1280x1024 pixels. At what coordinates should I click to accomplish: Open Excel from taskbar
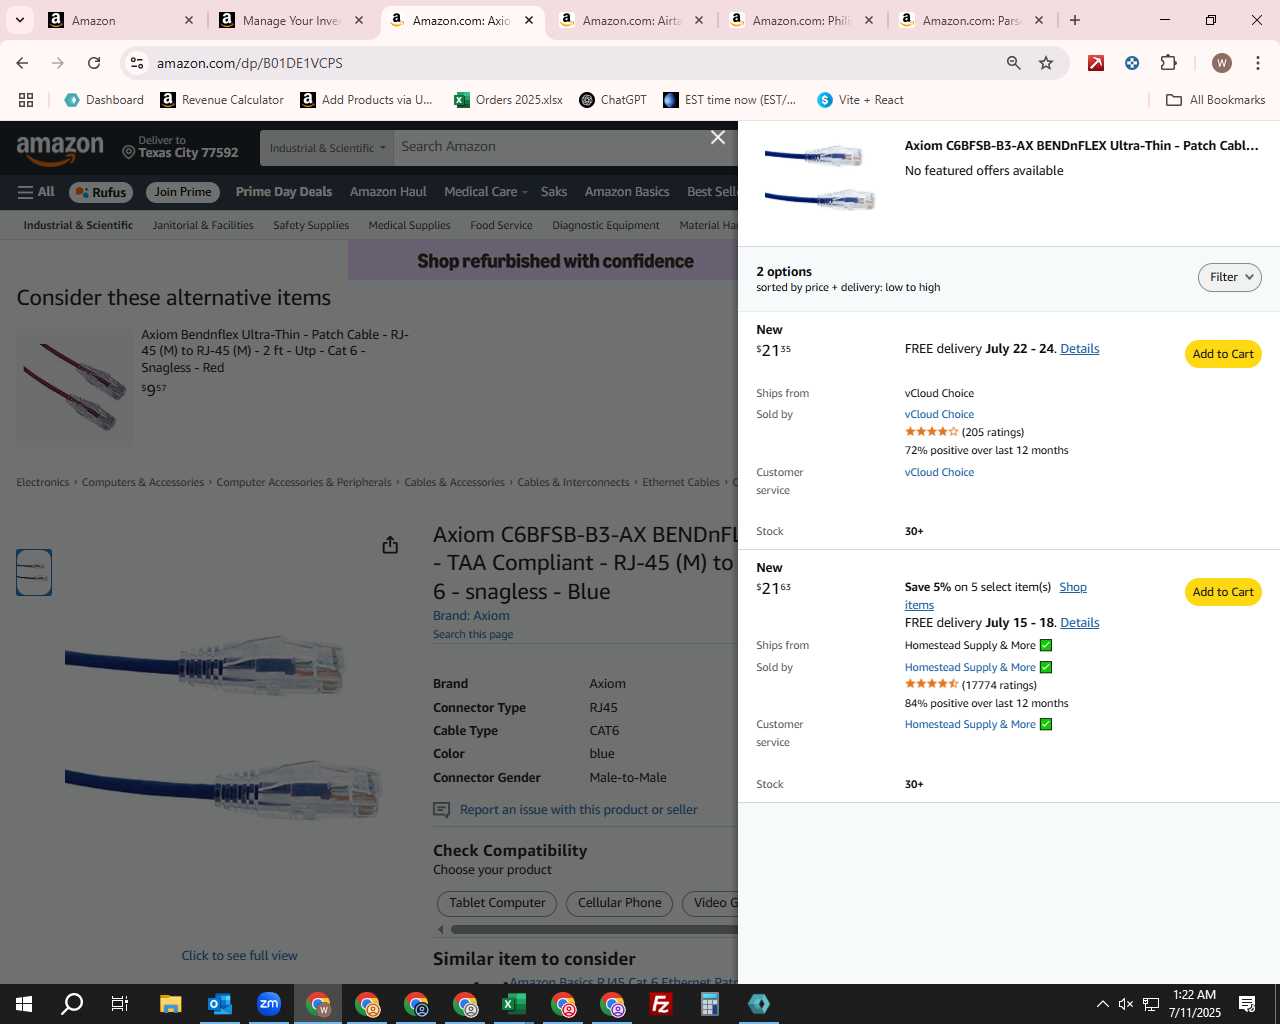(x=514, y=1004)
